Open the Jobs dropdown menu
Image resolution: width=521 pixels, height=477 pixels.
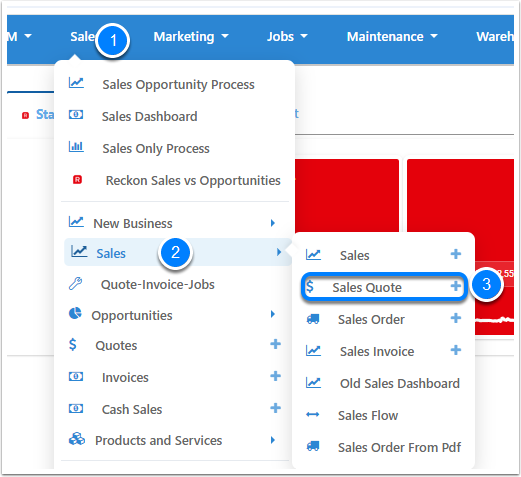pos(287,37)
